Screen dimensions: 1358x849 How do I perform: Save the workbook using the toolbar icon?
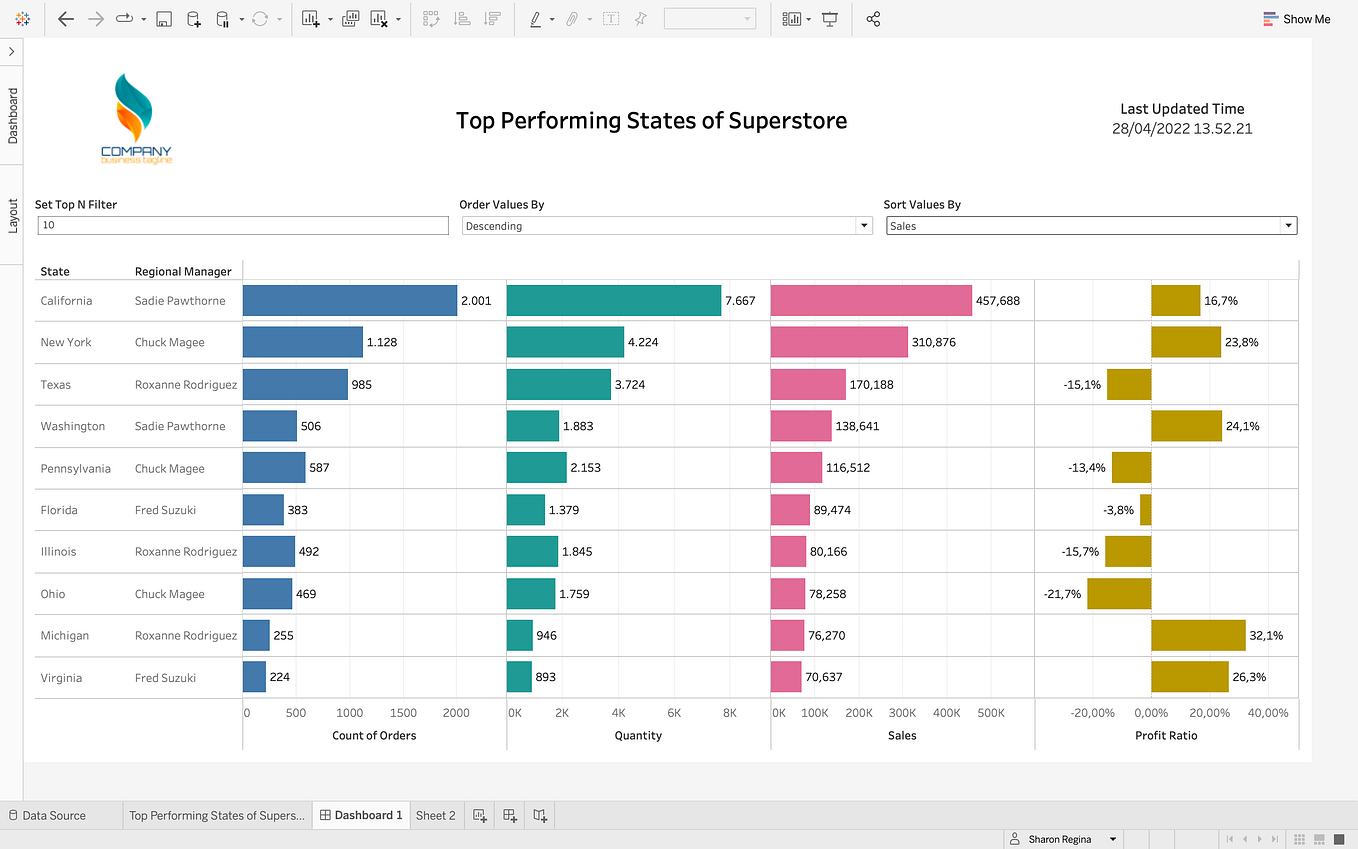[x=163, y=19]
